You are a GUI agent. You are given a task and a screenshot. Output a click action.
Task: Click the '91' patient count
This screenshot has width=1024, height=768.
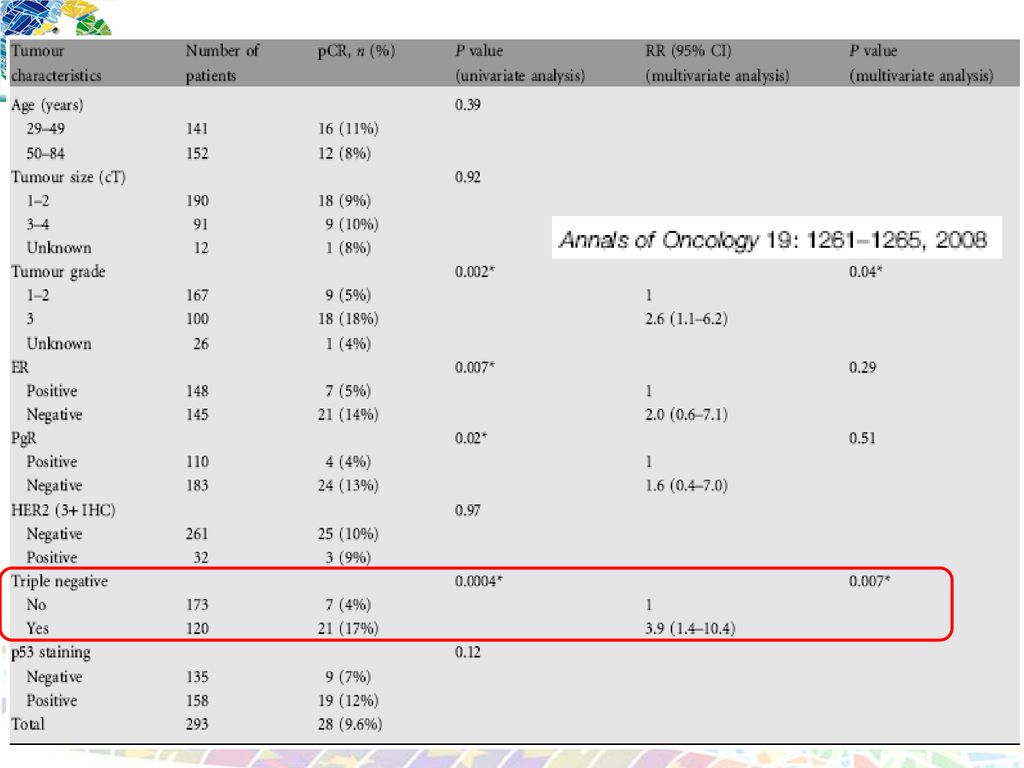(200, 224)
